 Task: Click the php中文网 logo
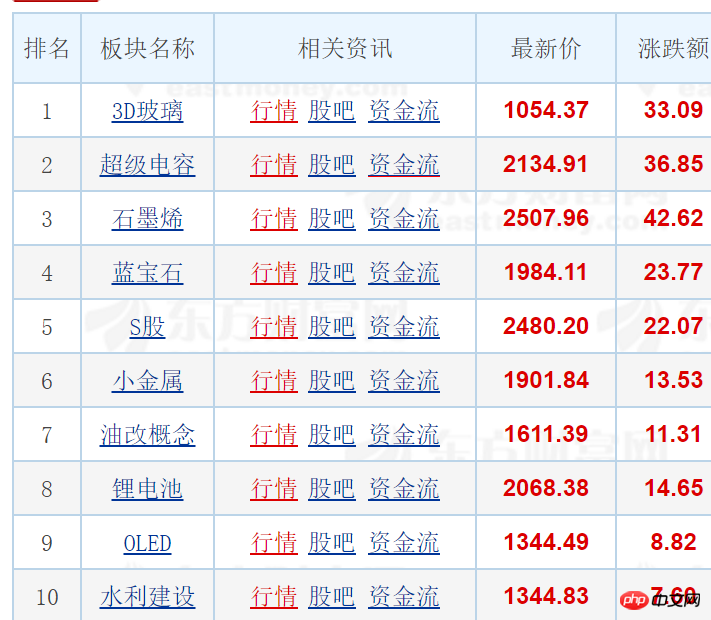point(660,600)
